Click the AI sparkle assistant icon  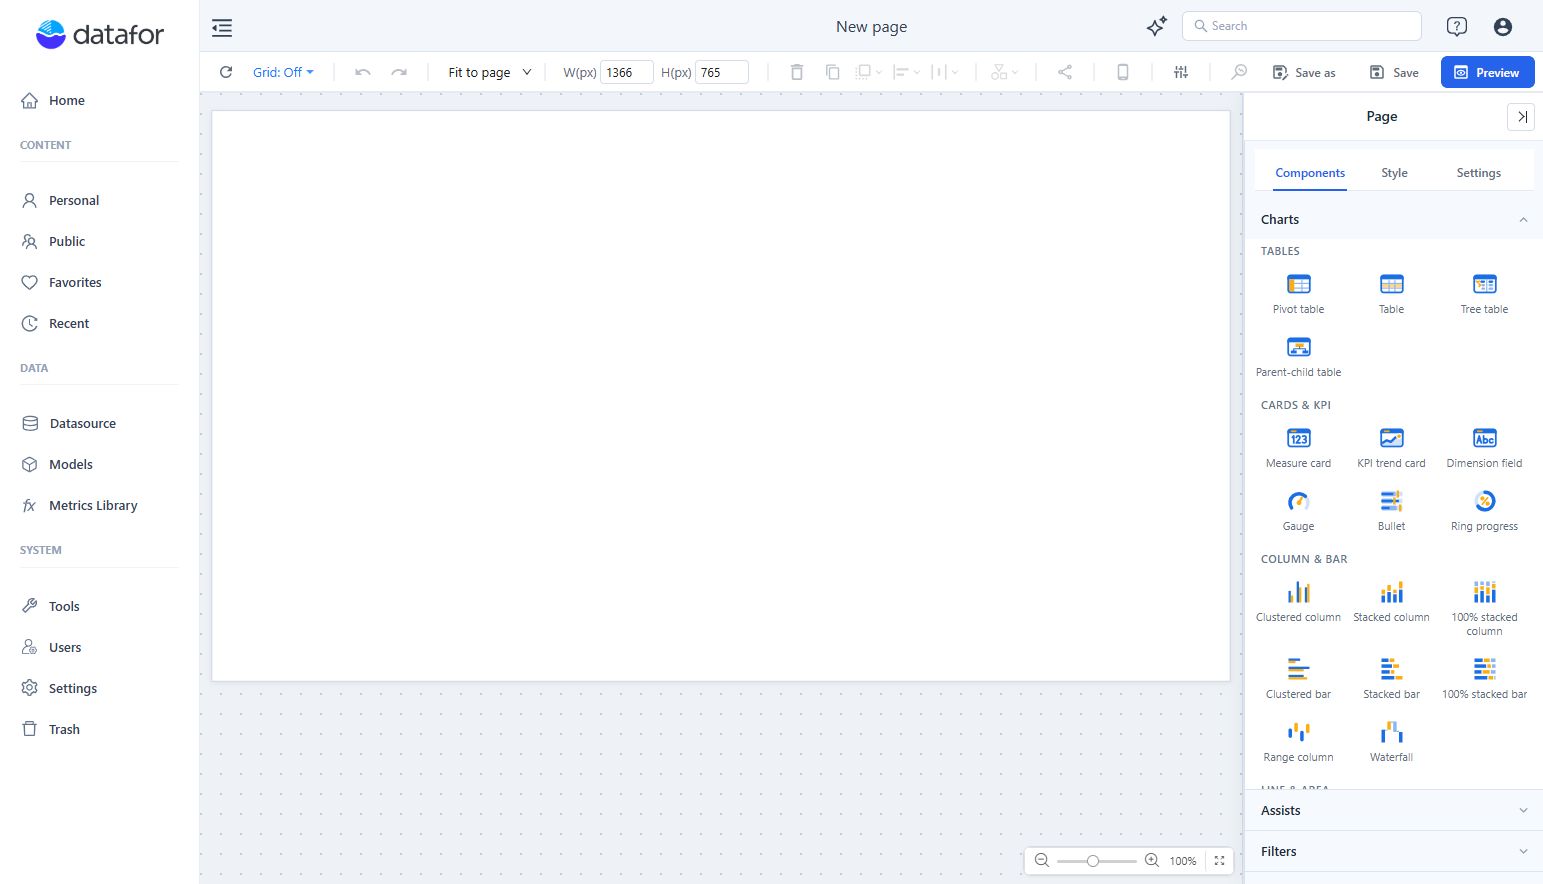[1156, 27]
